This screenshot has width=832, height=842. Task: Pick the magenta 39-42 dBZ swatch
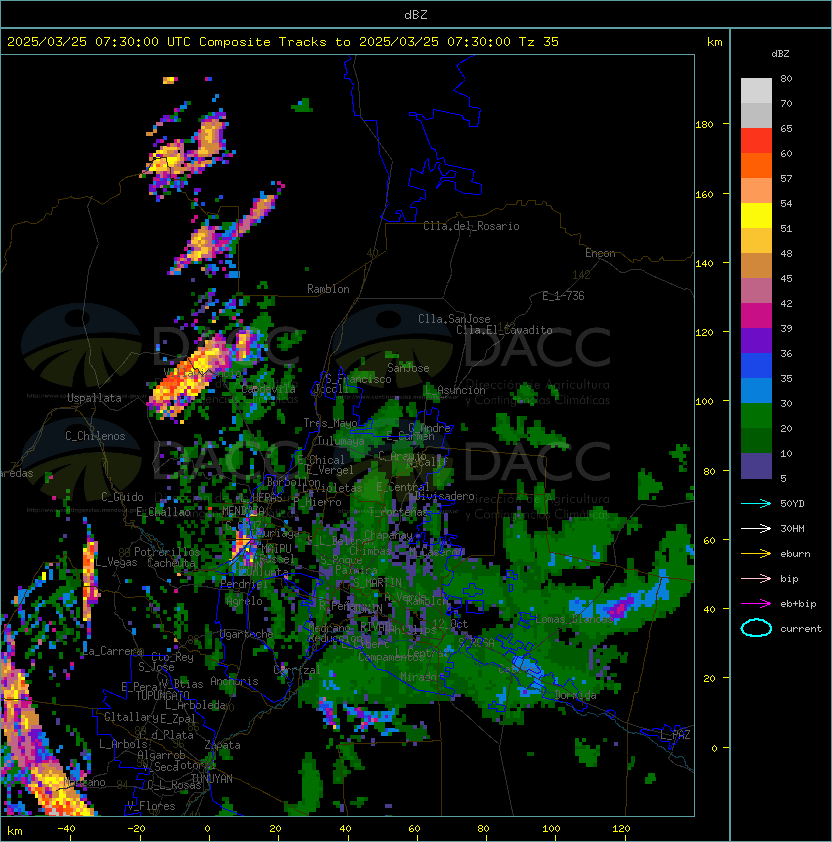(756, 315)
